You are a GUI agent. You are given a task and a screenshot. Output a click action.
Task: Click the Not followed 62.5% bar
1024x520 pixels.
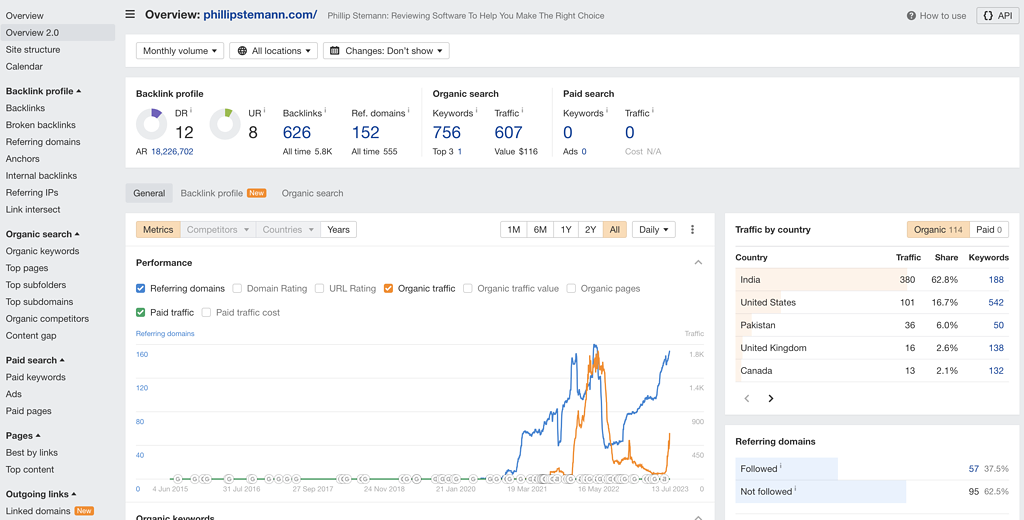(x=820, y=491)
